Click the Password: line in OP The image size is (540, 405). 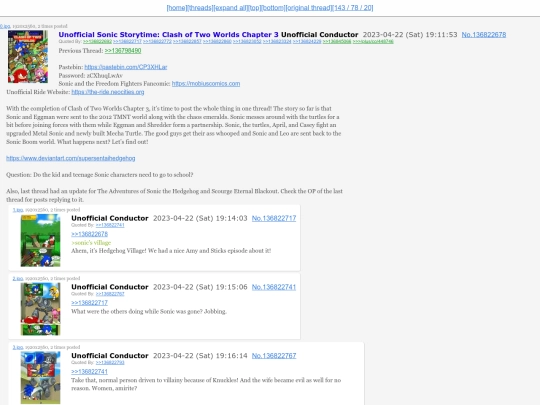click(x=91, y=75)
